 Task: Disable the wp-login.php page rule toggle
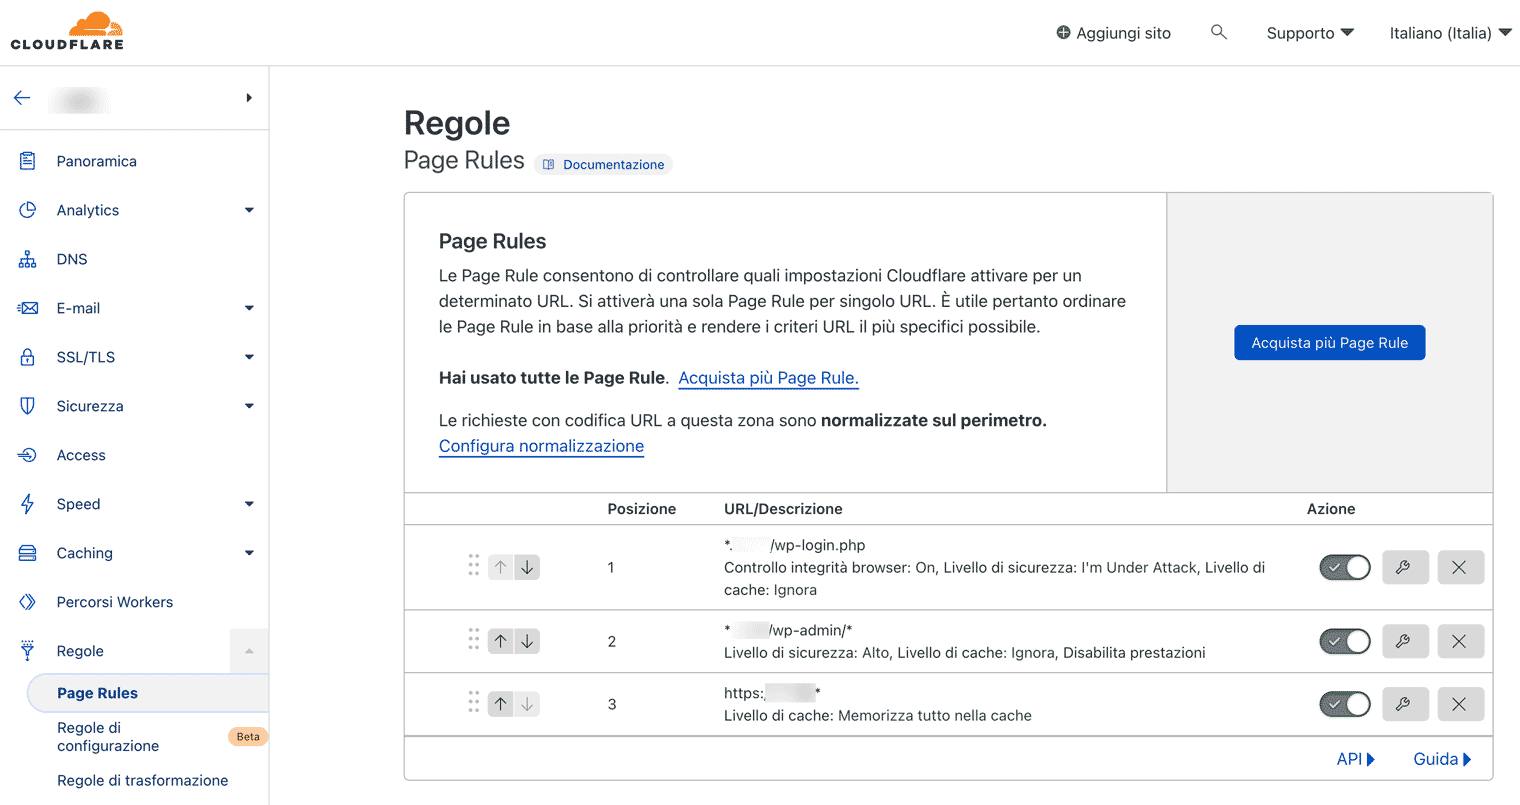pyautogui.click(x=1345, y=567)
